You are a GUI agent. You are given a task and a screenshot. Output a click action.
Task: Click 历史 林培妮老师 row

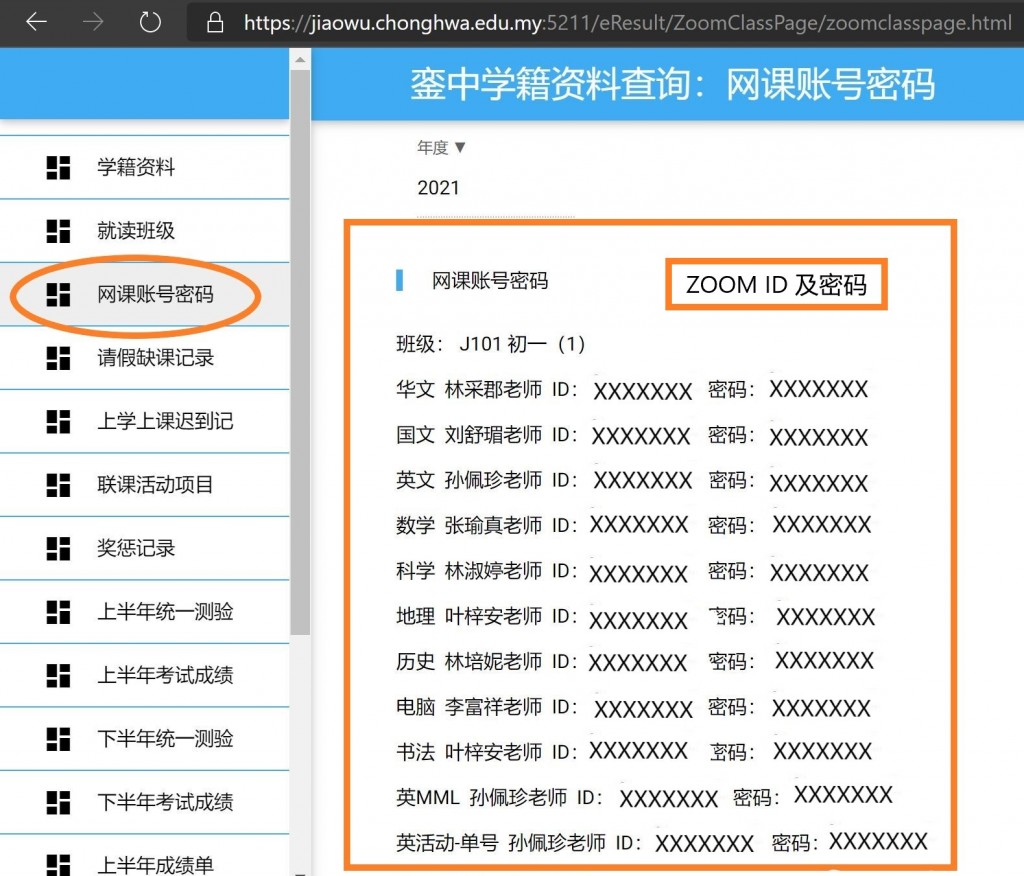point(635,662)
